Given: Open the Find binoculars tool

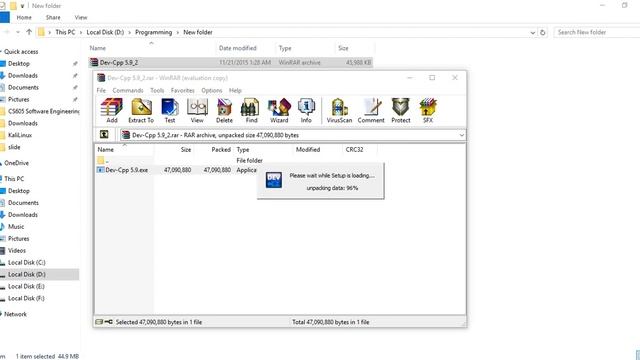Looking at the screenshot, I should (251, 111).
